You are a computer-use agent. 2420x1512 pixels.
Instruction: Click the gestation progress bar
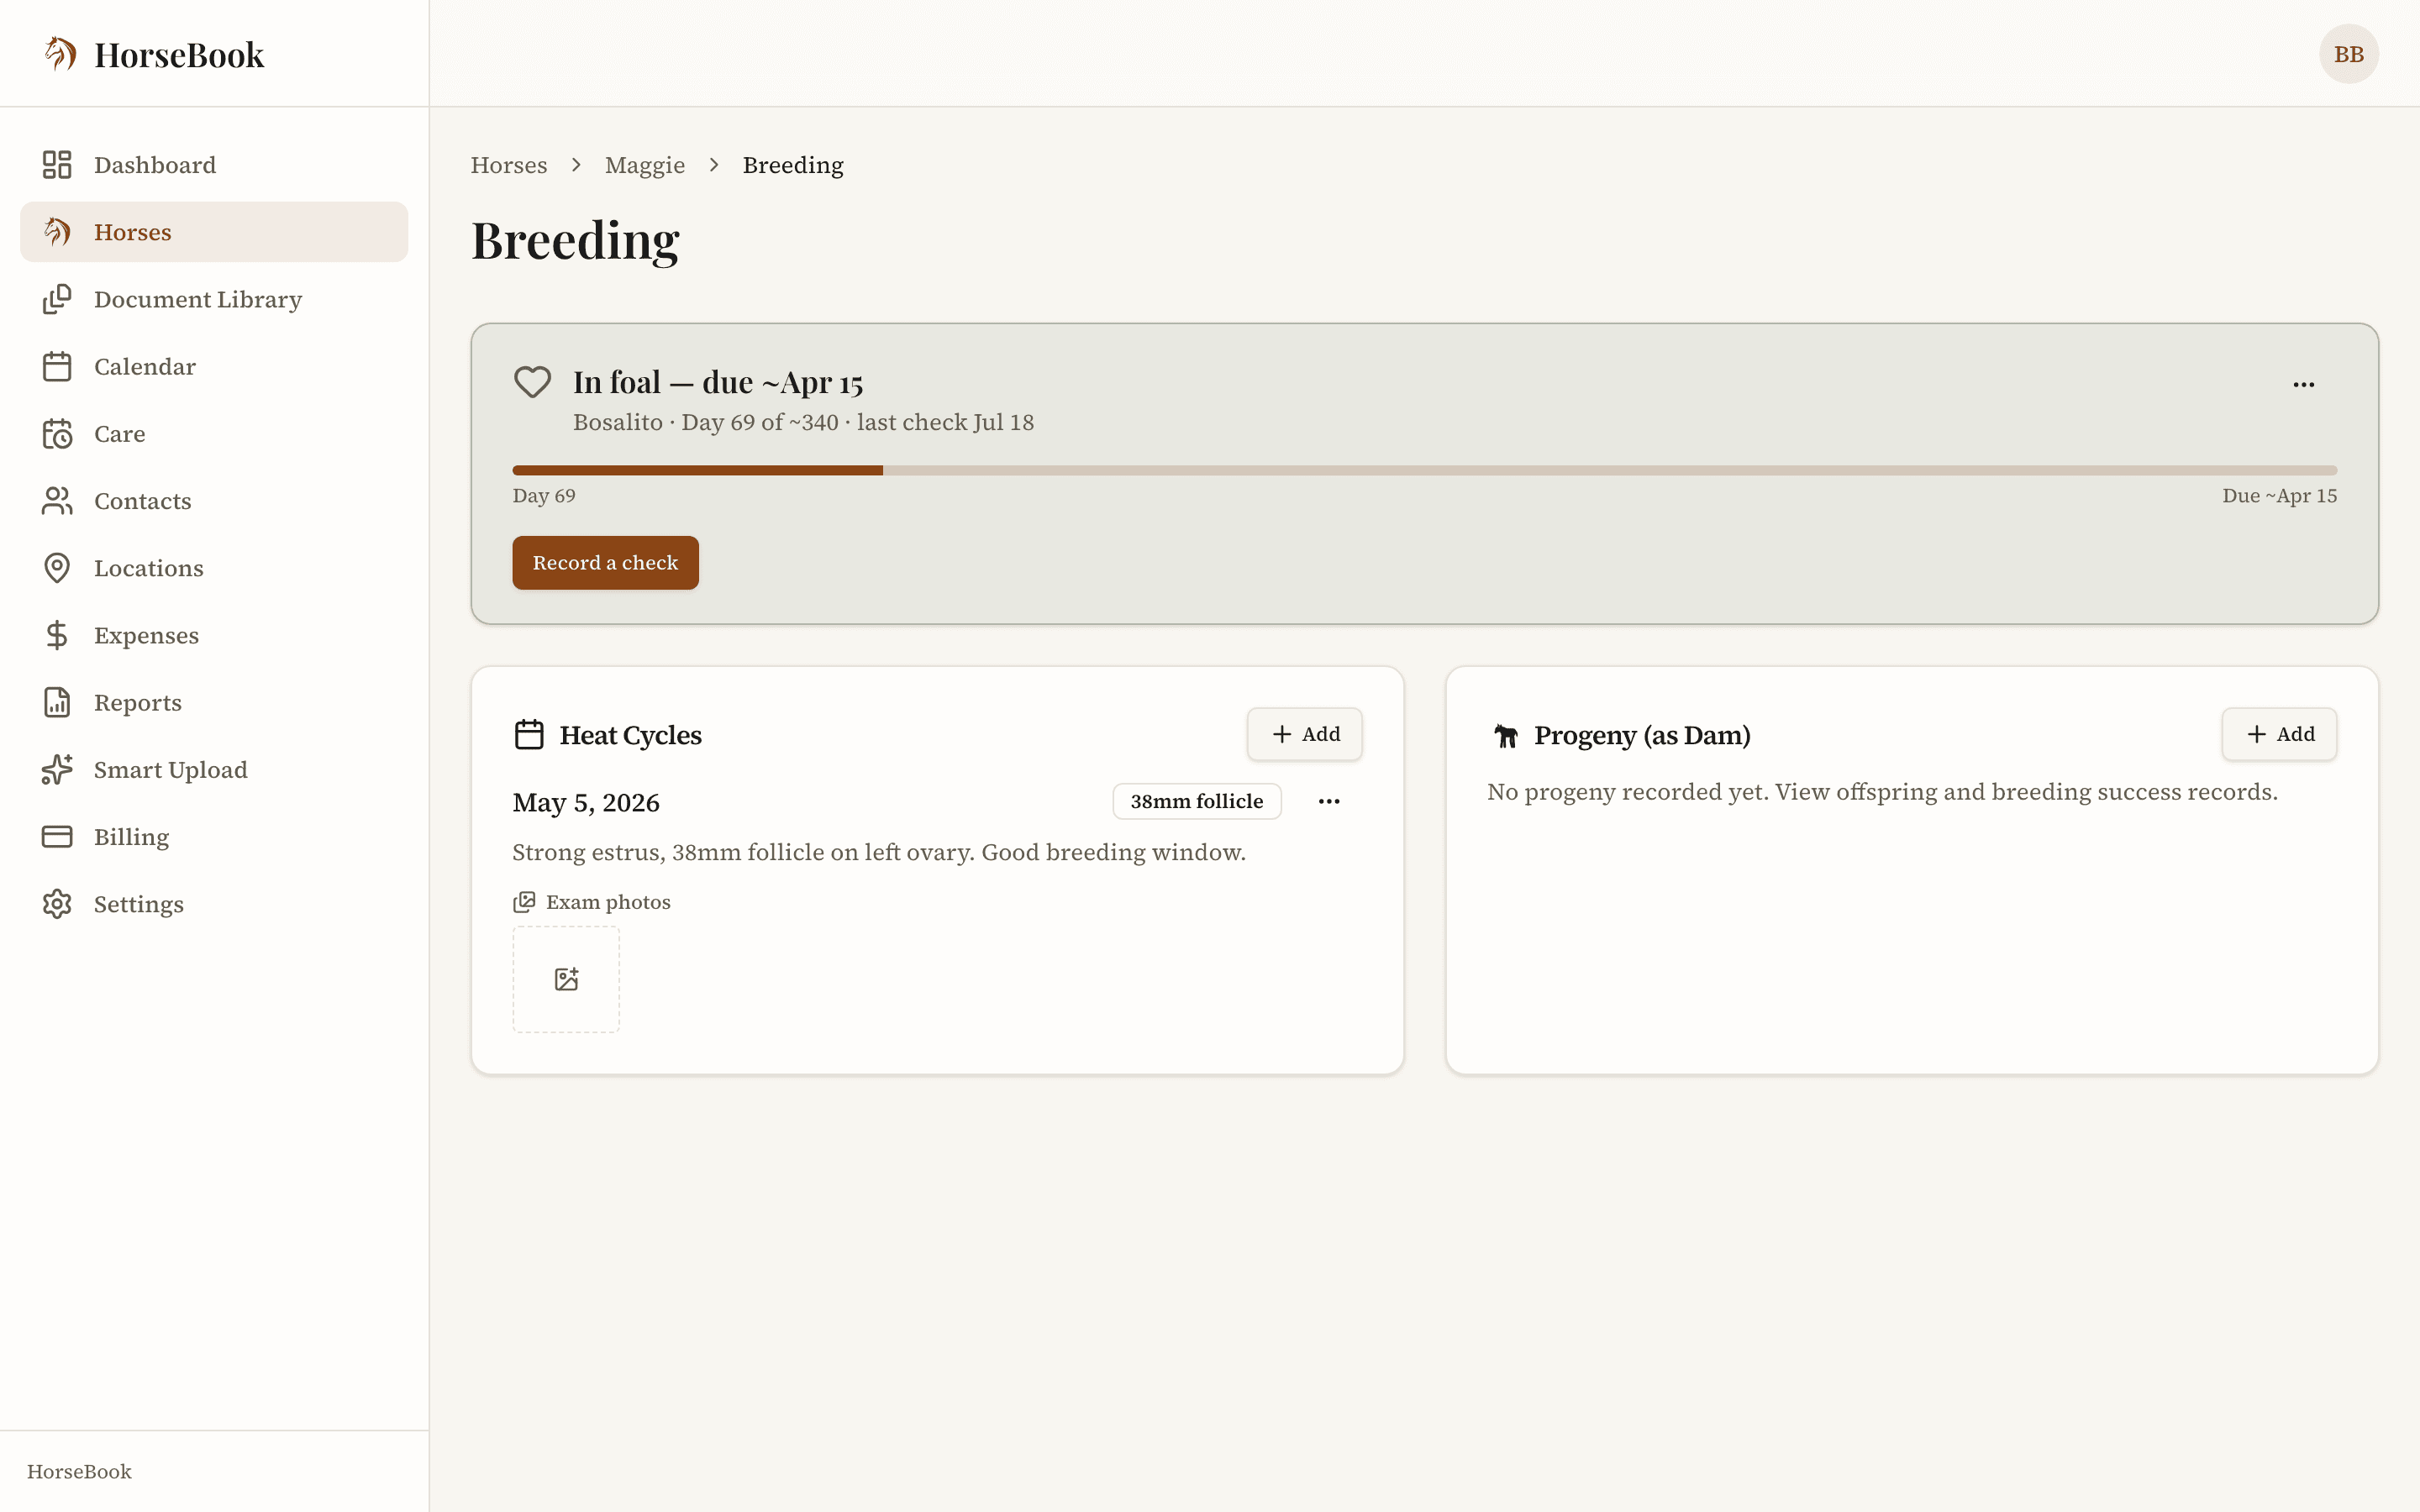[1424, 470]
